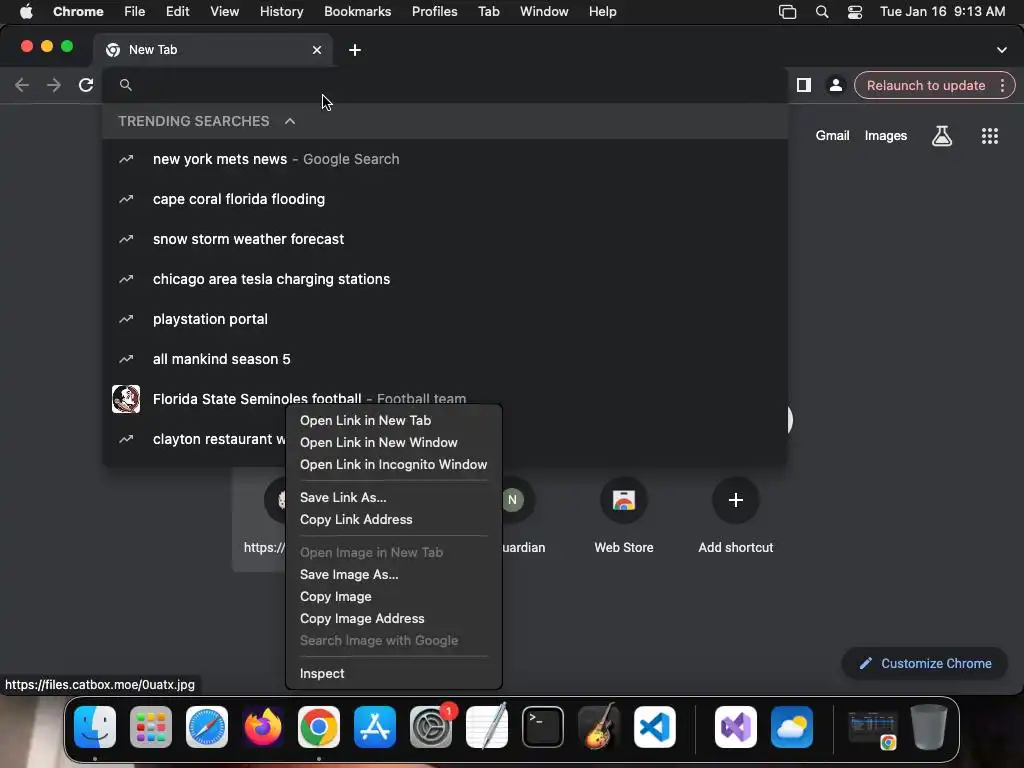1024x768 pixels.
Task: Click the Guardian shortcut N icon
Action: click(513, 500)
